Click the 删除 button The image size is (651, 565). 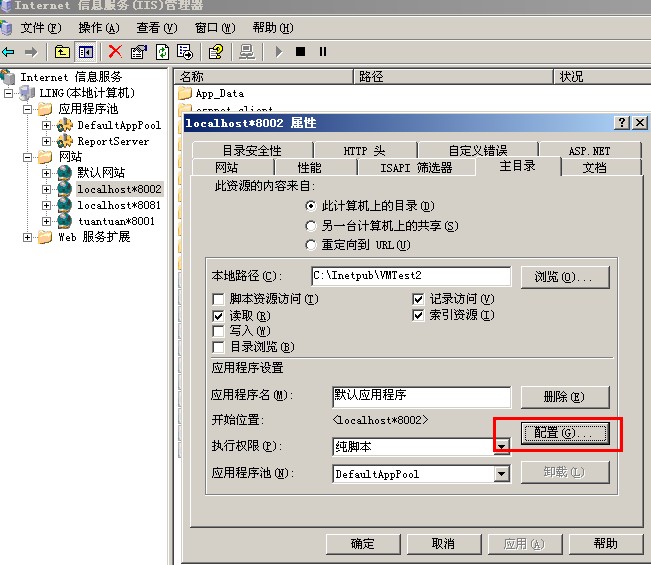[x=565, y=397]
